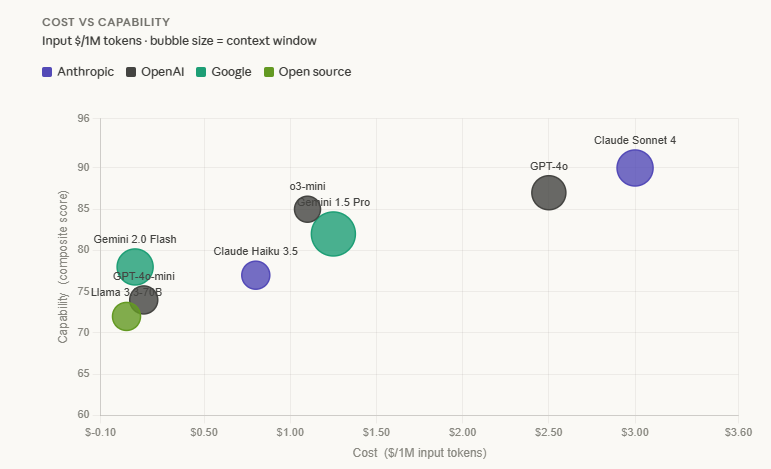Click the Cost vs Capability heading
Viewport: 771px width, 469px height.
point(106,21)
